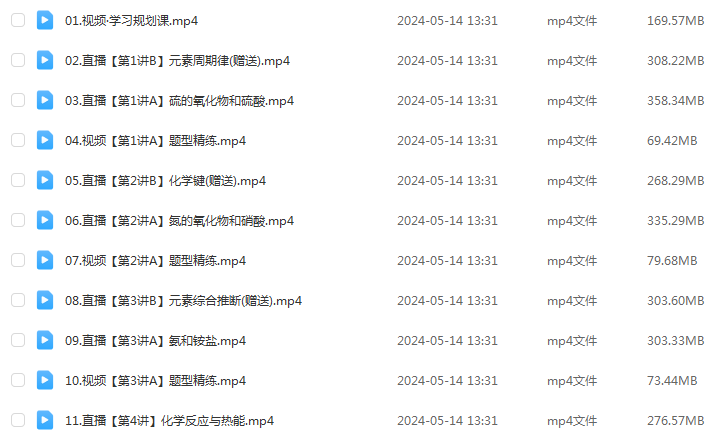
Task: Enable checkbox for 11.直播【第4讲】化学反应与热能
Action: [18, 420]
